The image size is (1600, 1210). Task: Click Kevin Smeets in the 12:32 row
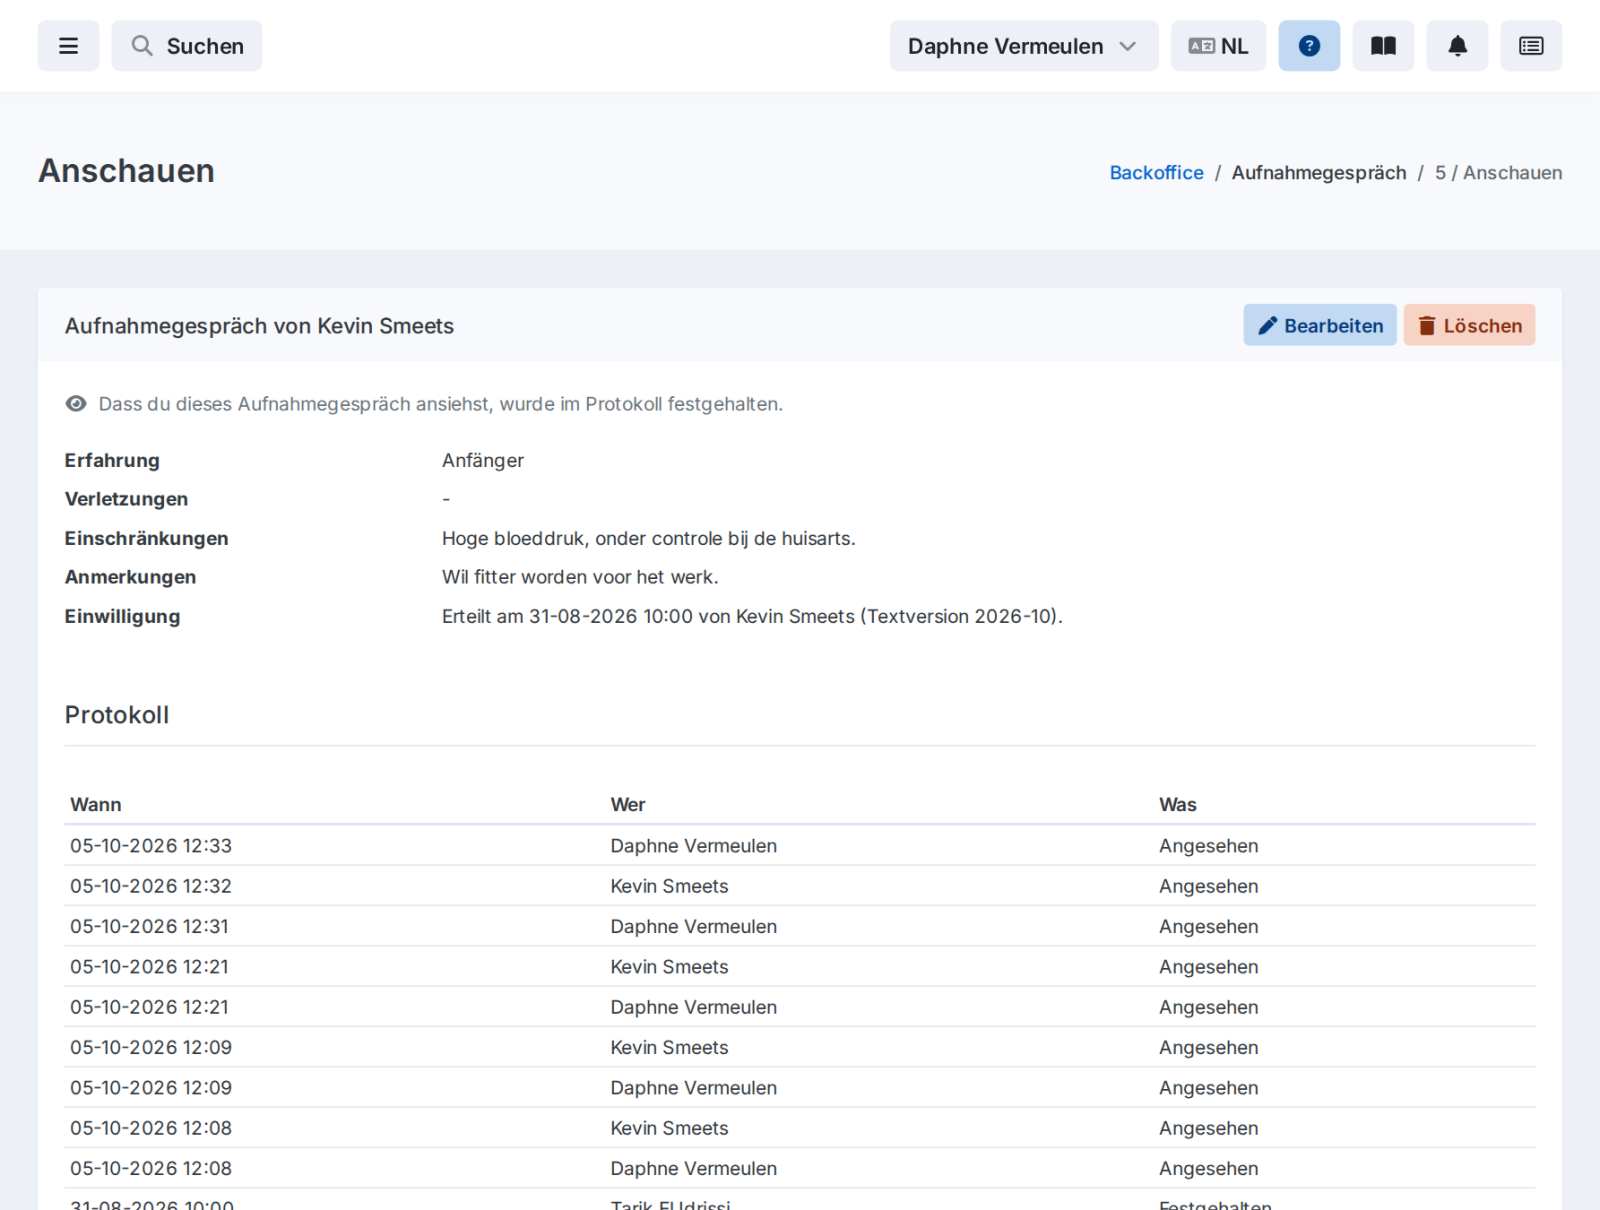[x=669, y=886]
